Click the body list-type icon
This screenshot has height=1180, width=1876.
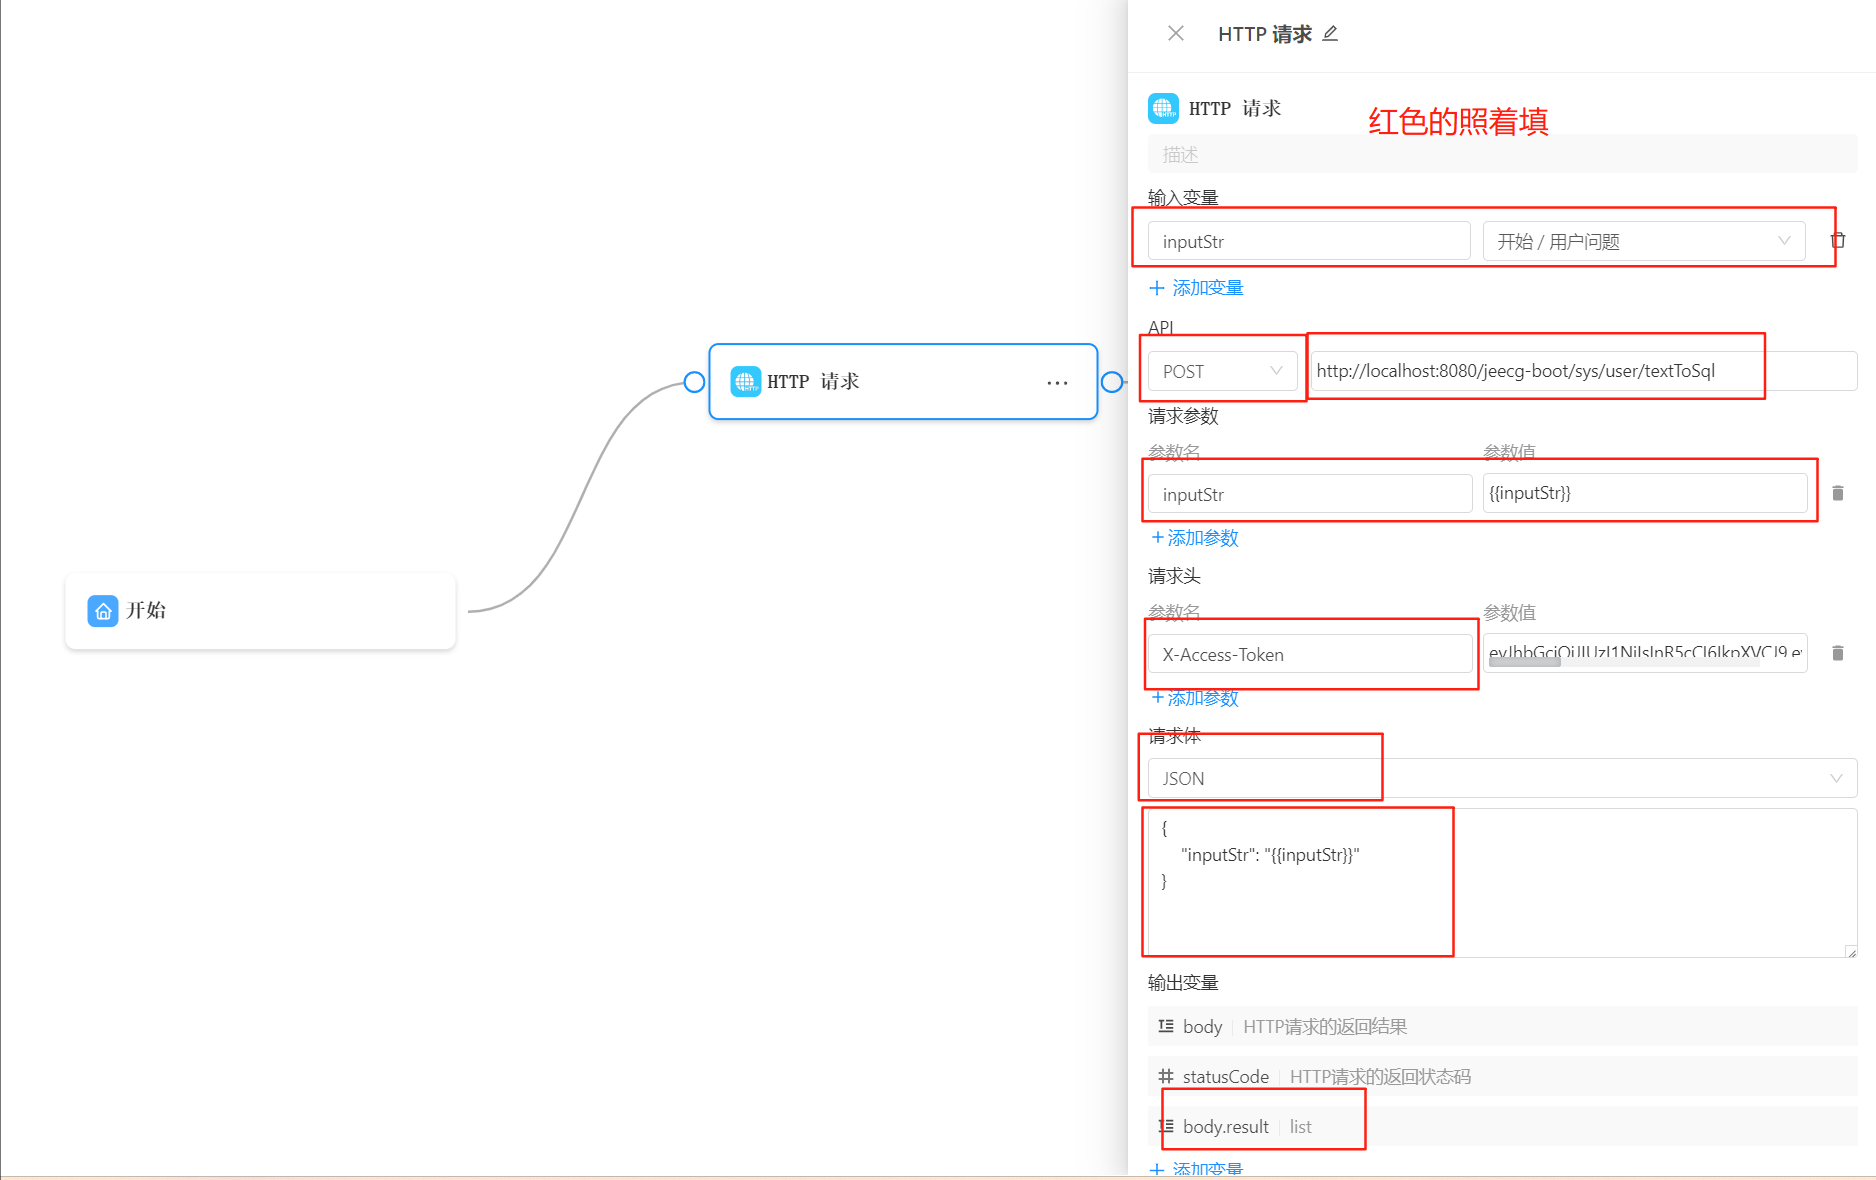click(x=1165, y=1026)
